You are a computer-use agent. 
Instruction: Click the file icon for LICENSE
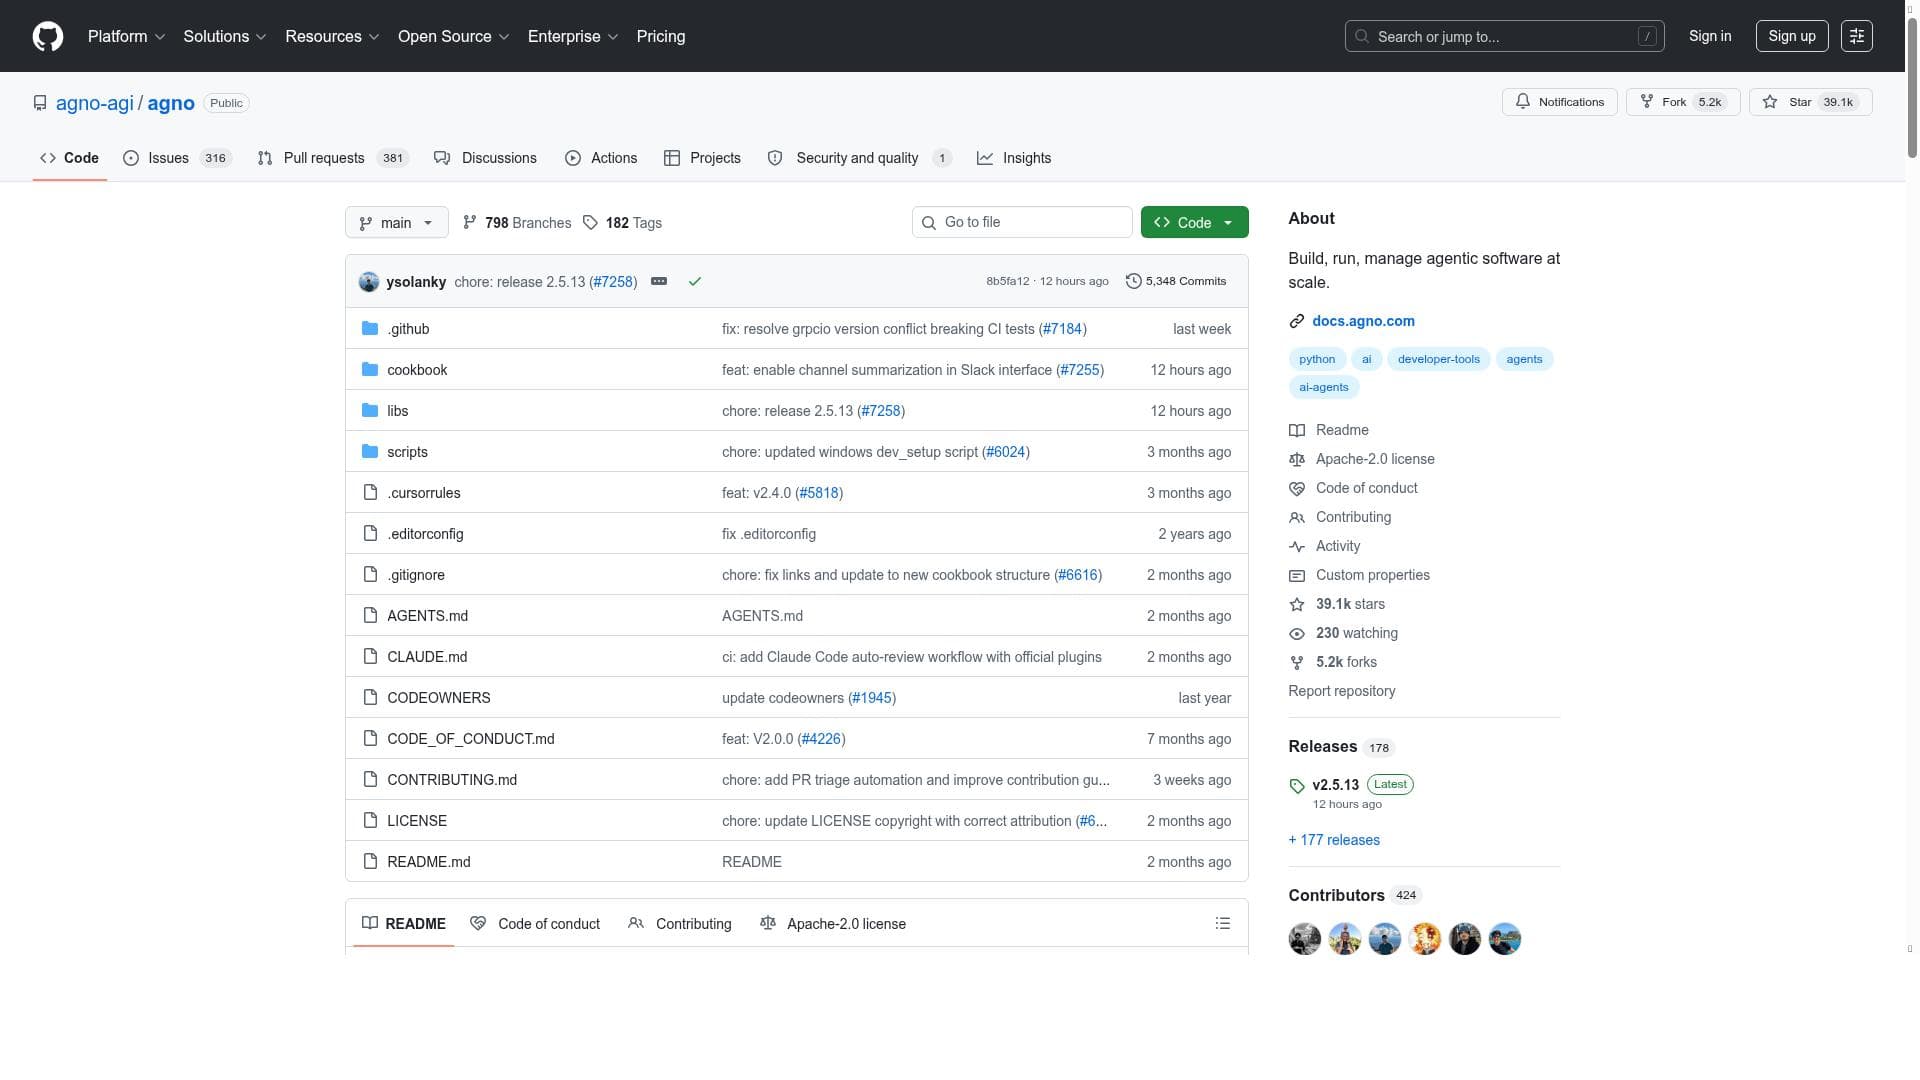[x=370, y=821]
